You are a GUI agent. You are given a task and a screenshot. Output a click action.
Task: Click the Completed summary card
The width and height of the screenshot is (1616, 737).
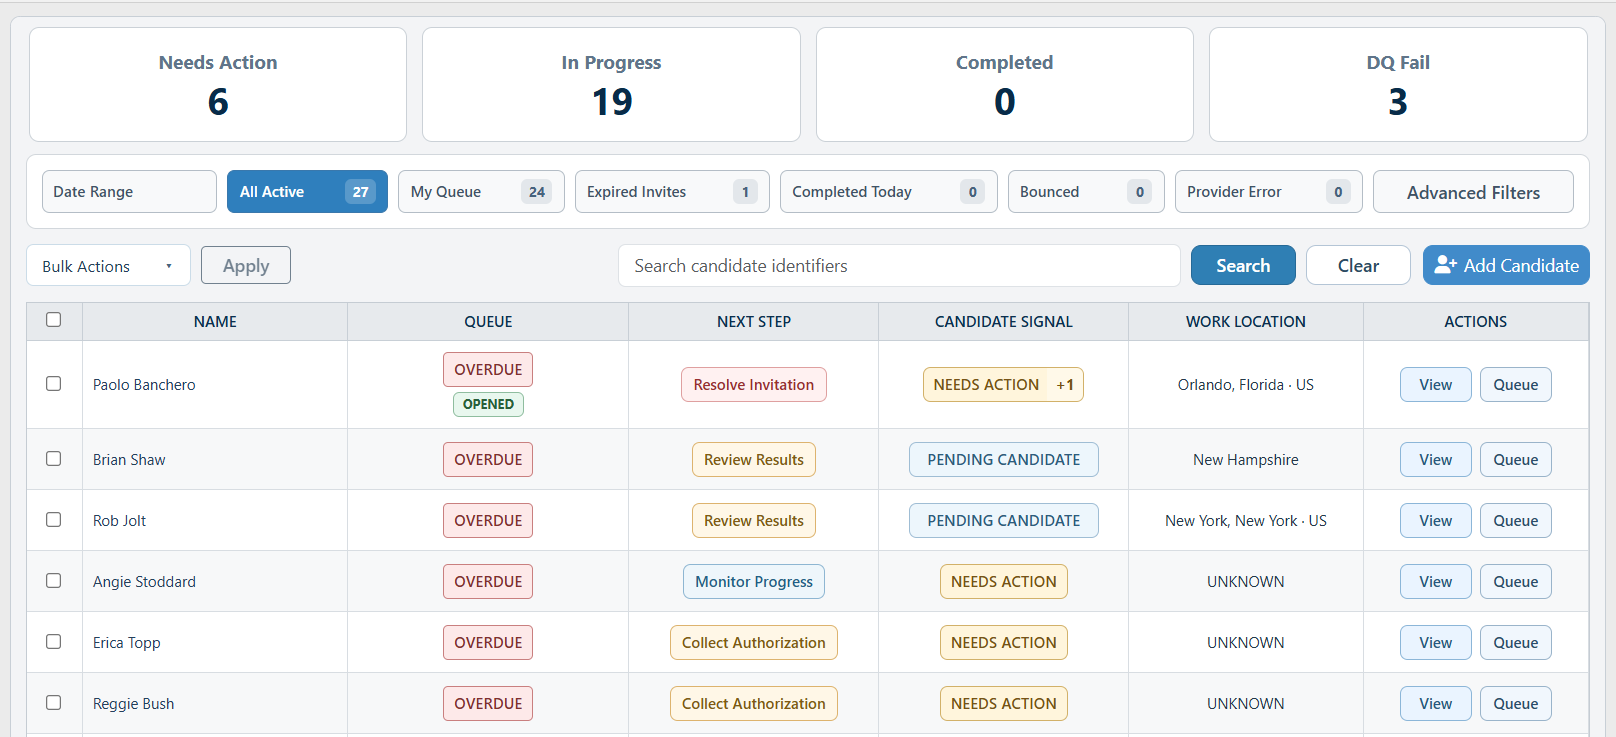pyautogui.click(x=1005, y=84)
